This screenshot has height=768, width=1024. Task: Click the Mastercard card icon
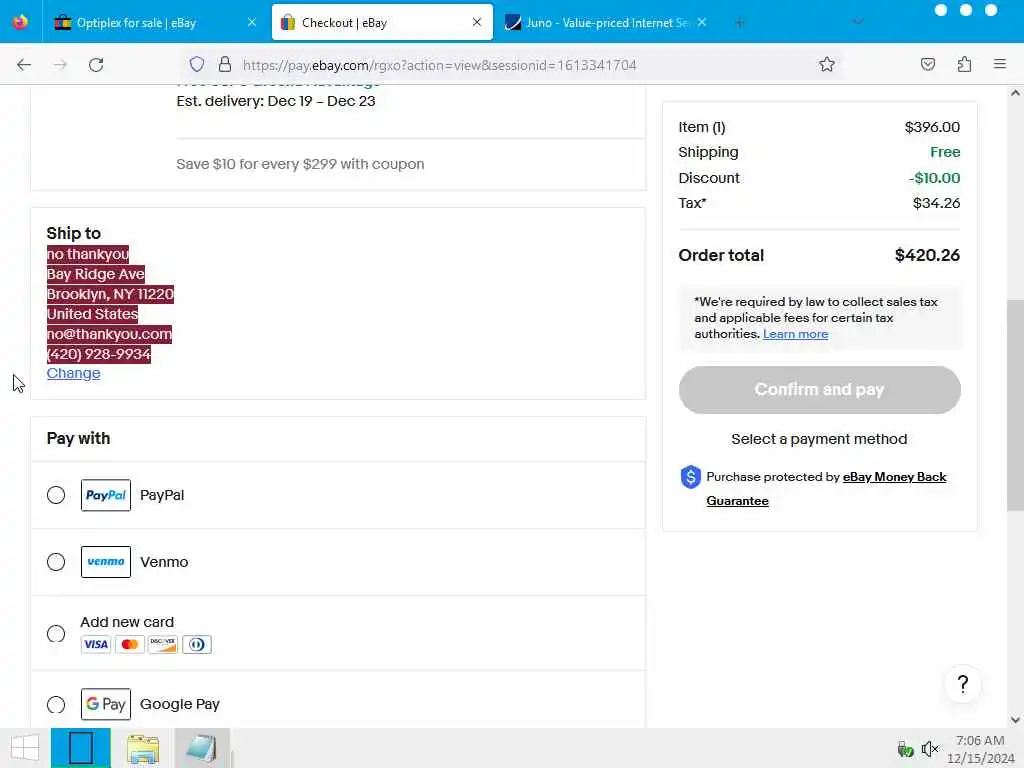[x=129, y=645]
